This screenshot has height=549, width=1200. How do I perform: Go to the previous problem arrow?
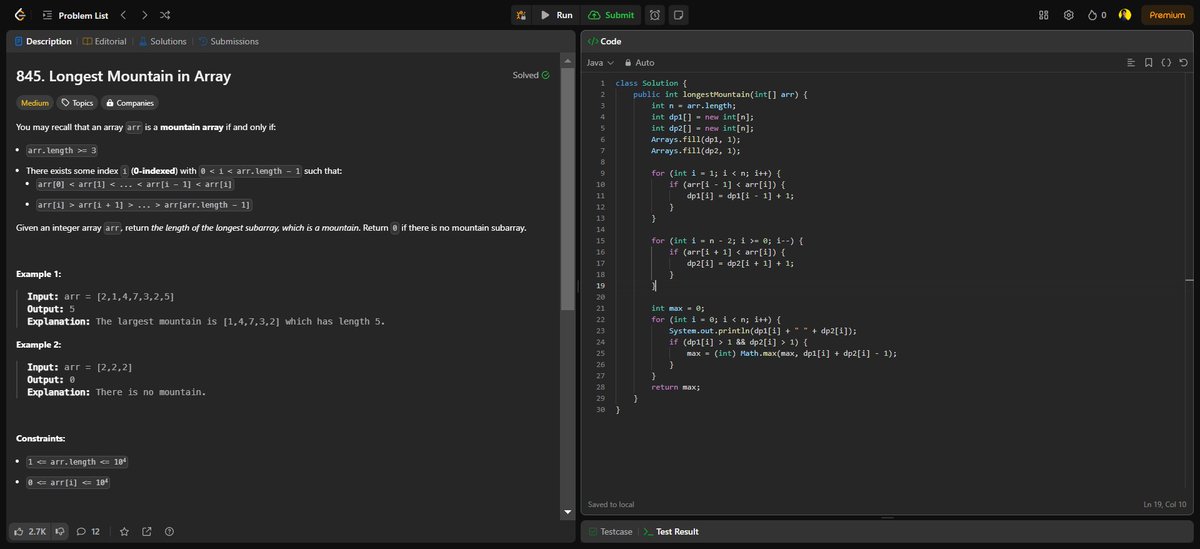click(x=122, y=15)
